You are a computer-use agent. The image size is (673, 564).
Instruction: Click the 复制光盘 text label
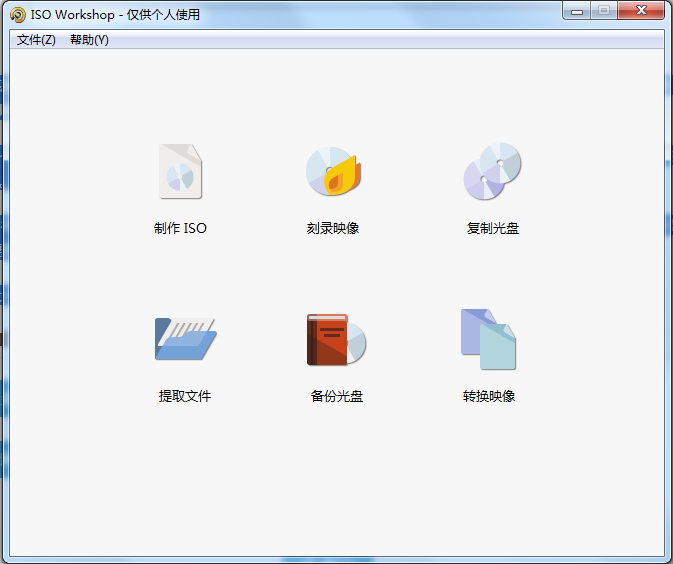click(493, 228)
